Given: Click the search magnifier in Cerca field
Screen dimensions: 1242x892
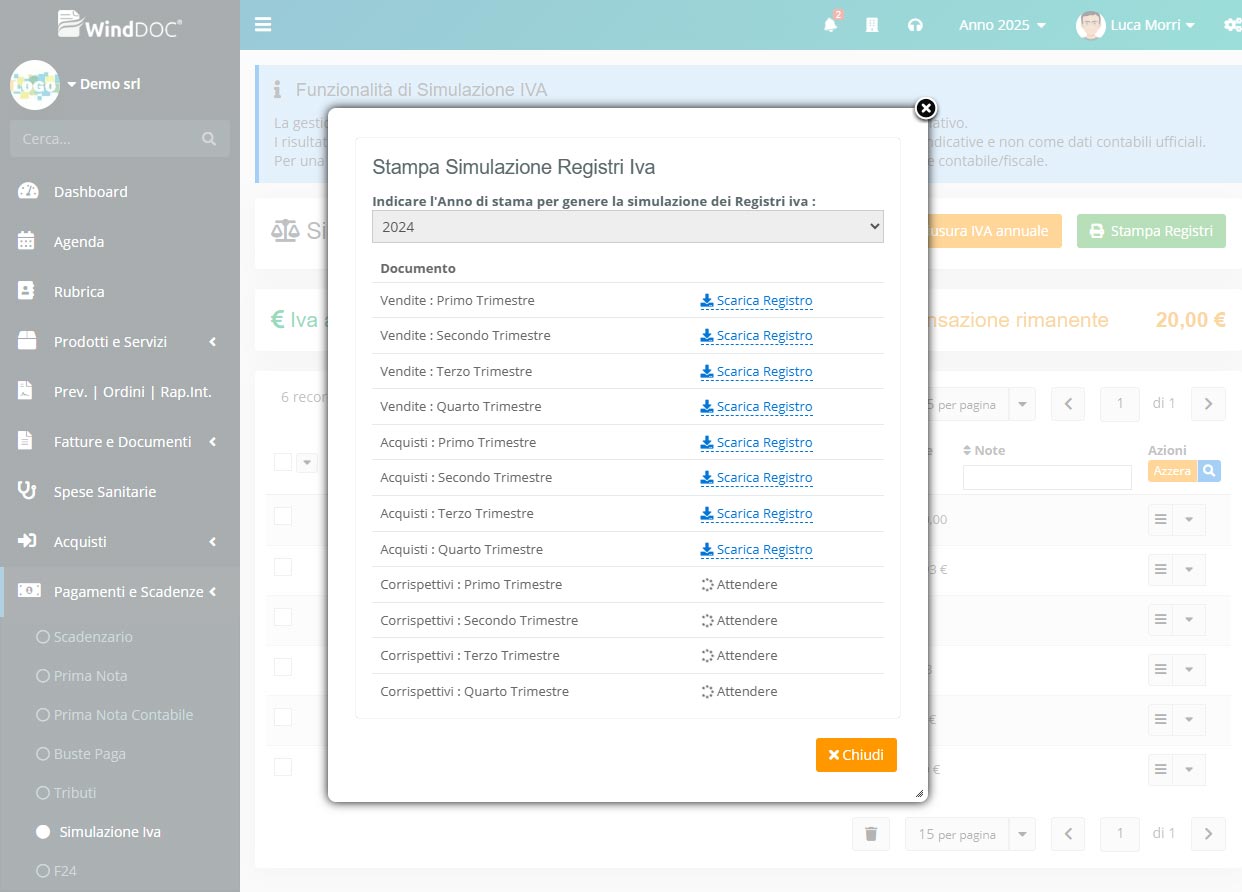Looking at the screenshot, I should pos(209,139).
